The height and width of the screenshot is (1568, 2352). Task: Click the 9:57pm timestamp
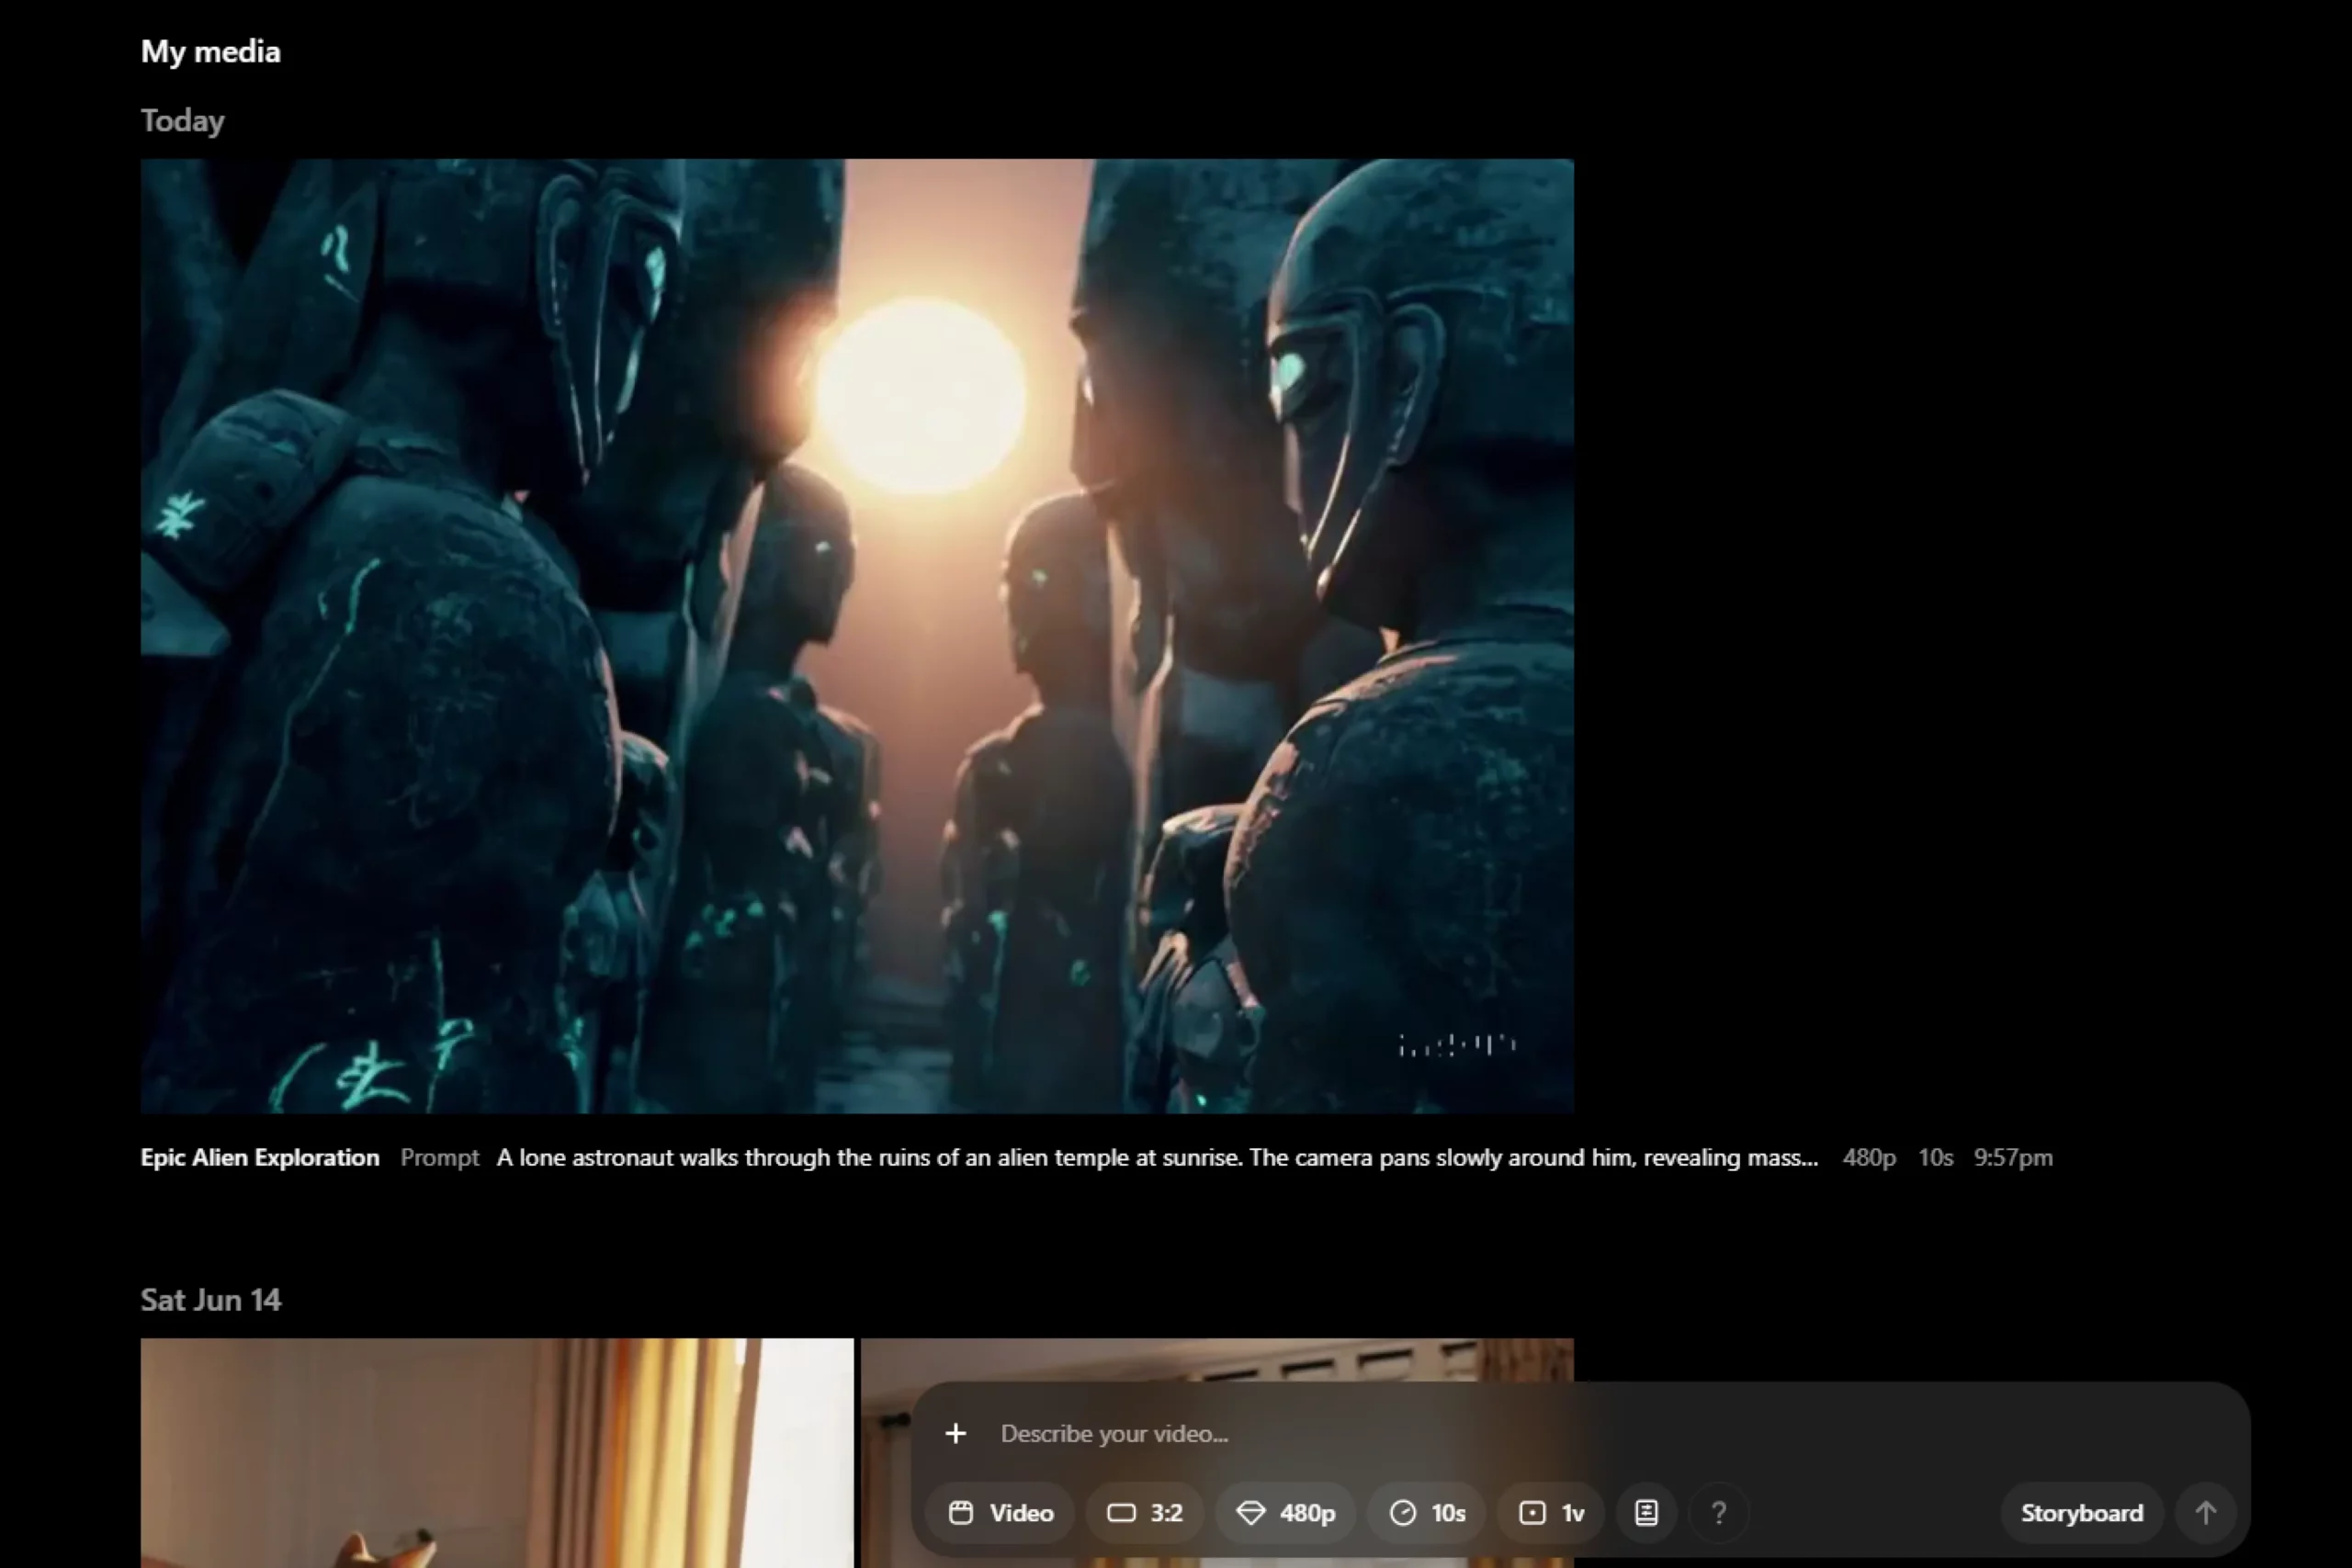point(2012,1157)
